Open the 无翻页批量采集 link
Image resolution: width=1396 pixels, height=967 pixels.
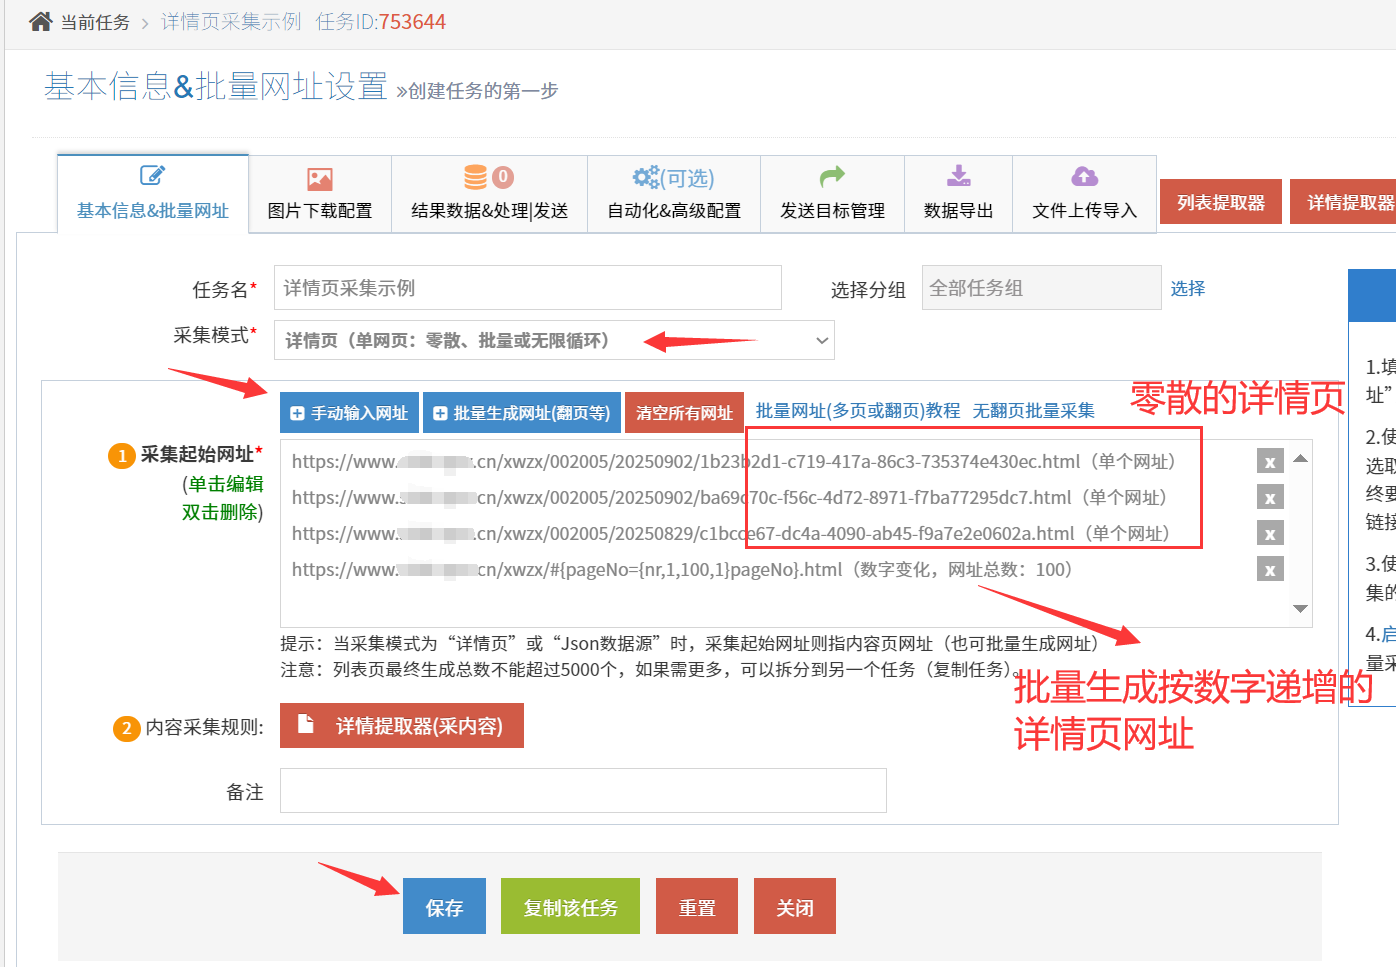point(1033,411)
